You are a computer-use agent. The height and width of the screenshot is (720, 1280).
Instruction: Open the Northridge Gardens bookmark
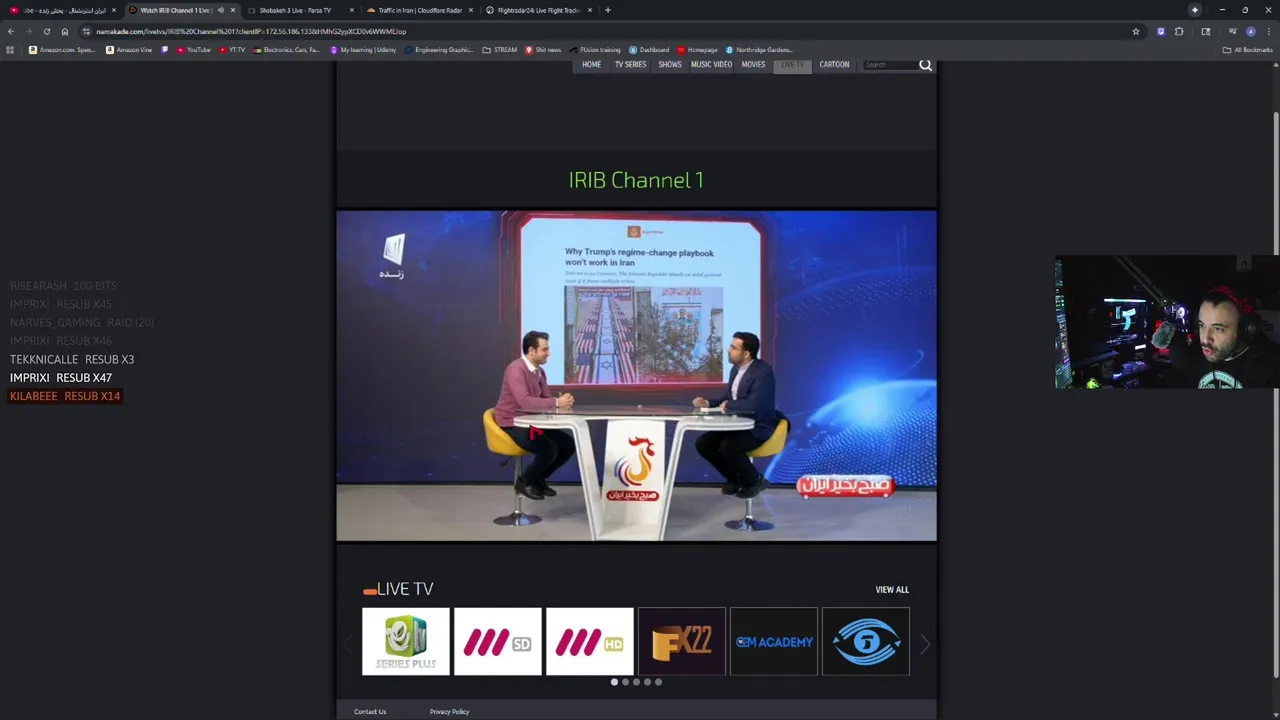pos(760,50)
